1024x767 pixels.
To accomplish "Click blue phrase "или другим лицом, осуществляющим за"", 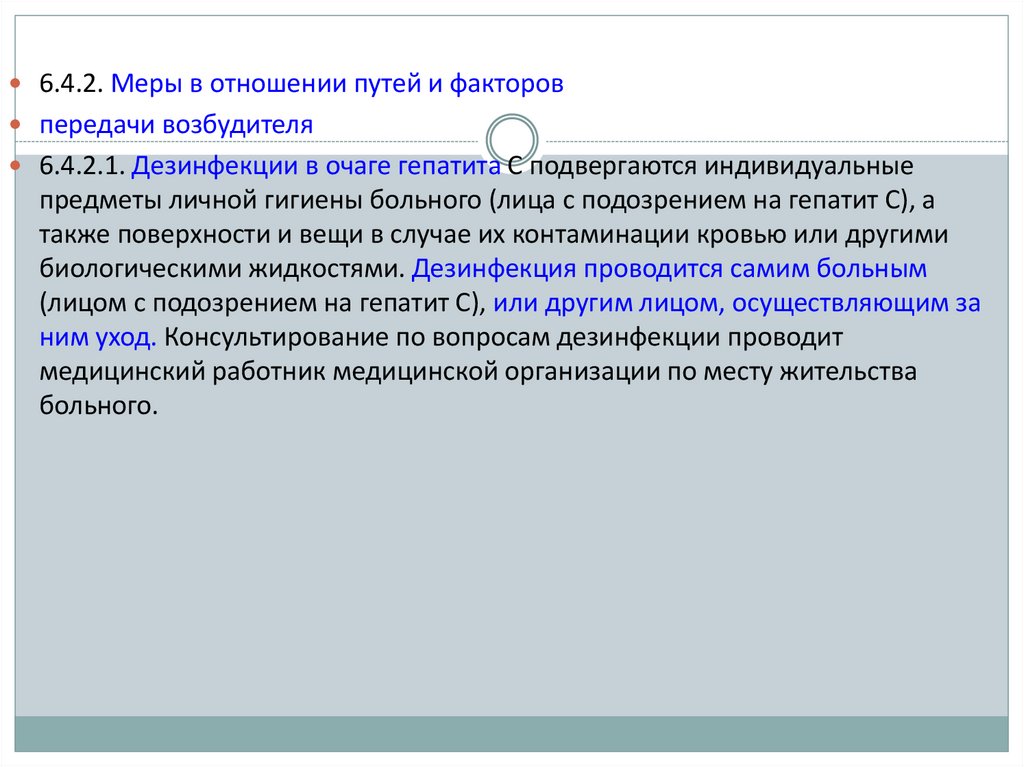I will pos(737,303).
